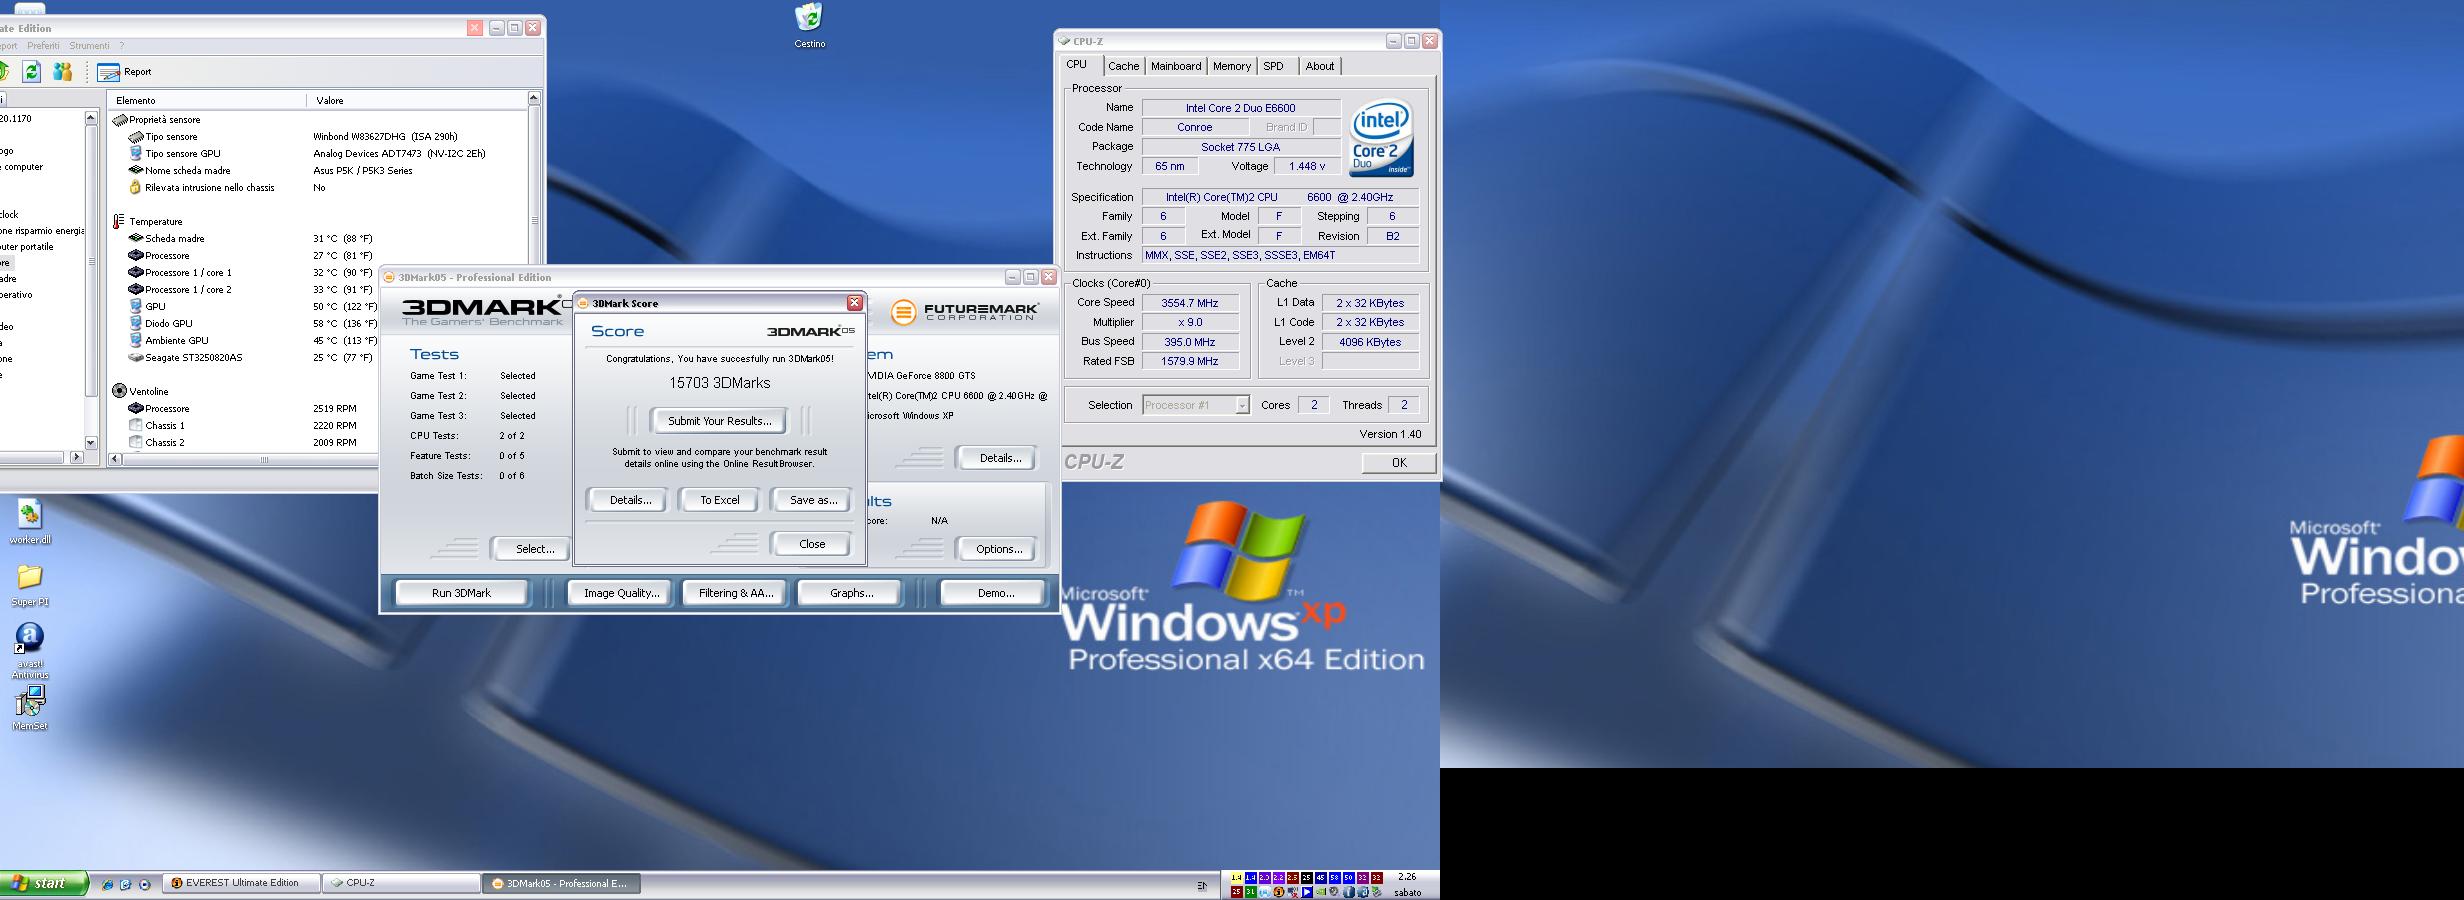Open the ? help menu in EVEREST
Screen dimensions: 2464x900
tap(122, 45)
